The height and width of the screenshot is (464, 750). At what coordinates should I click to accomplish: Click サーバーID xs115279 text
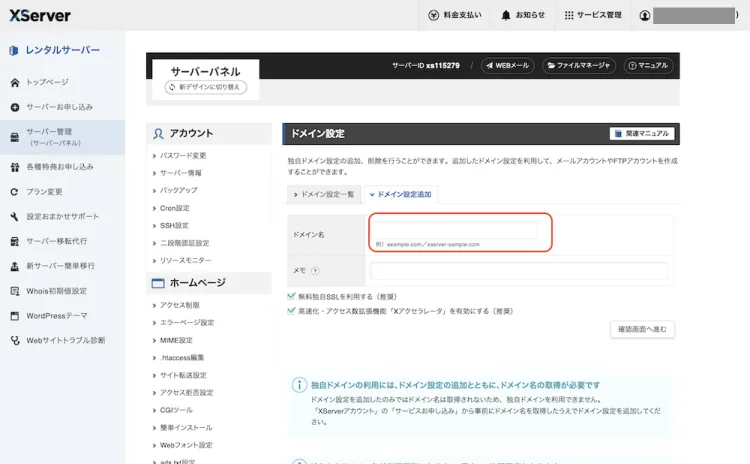(x=426, y=66)
